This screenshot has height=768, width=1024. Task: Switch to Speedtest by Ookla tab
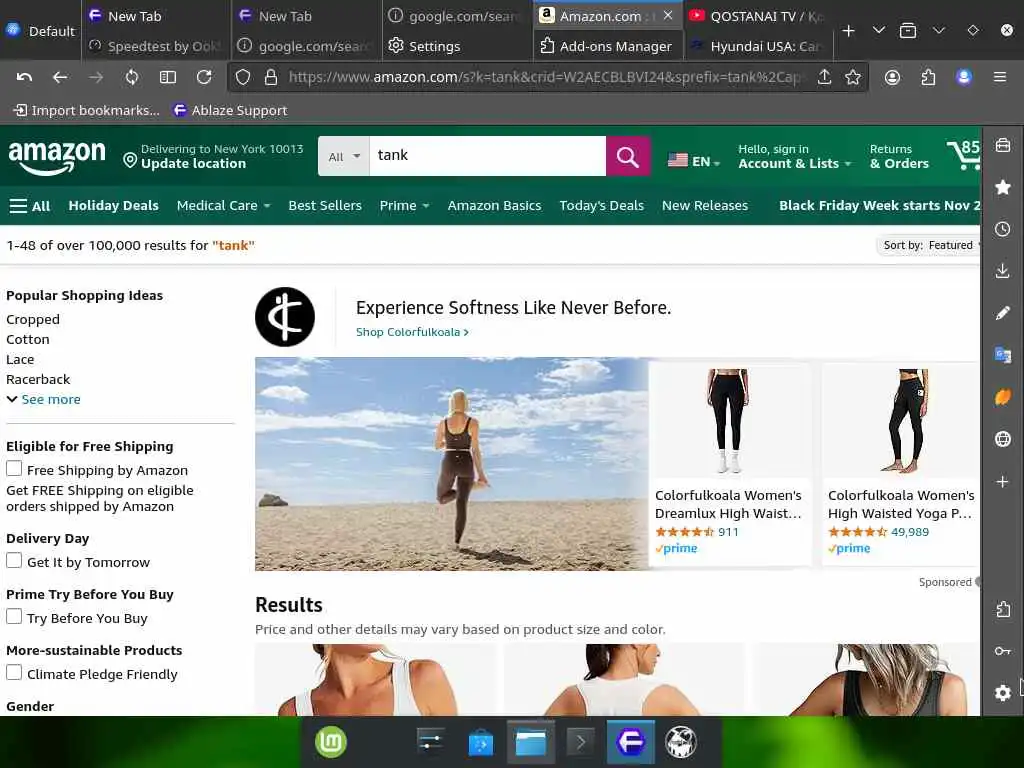(155, 46)
